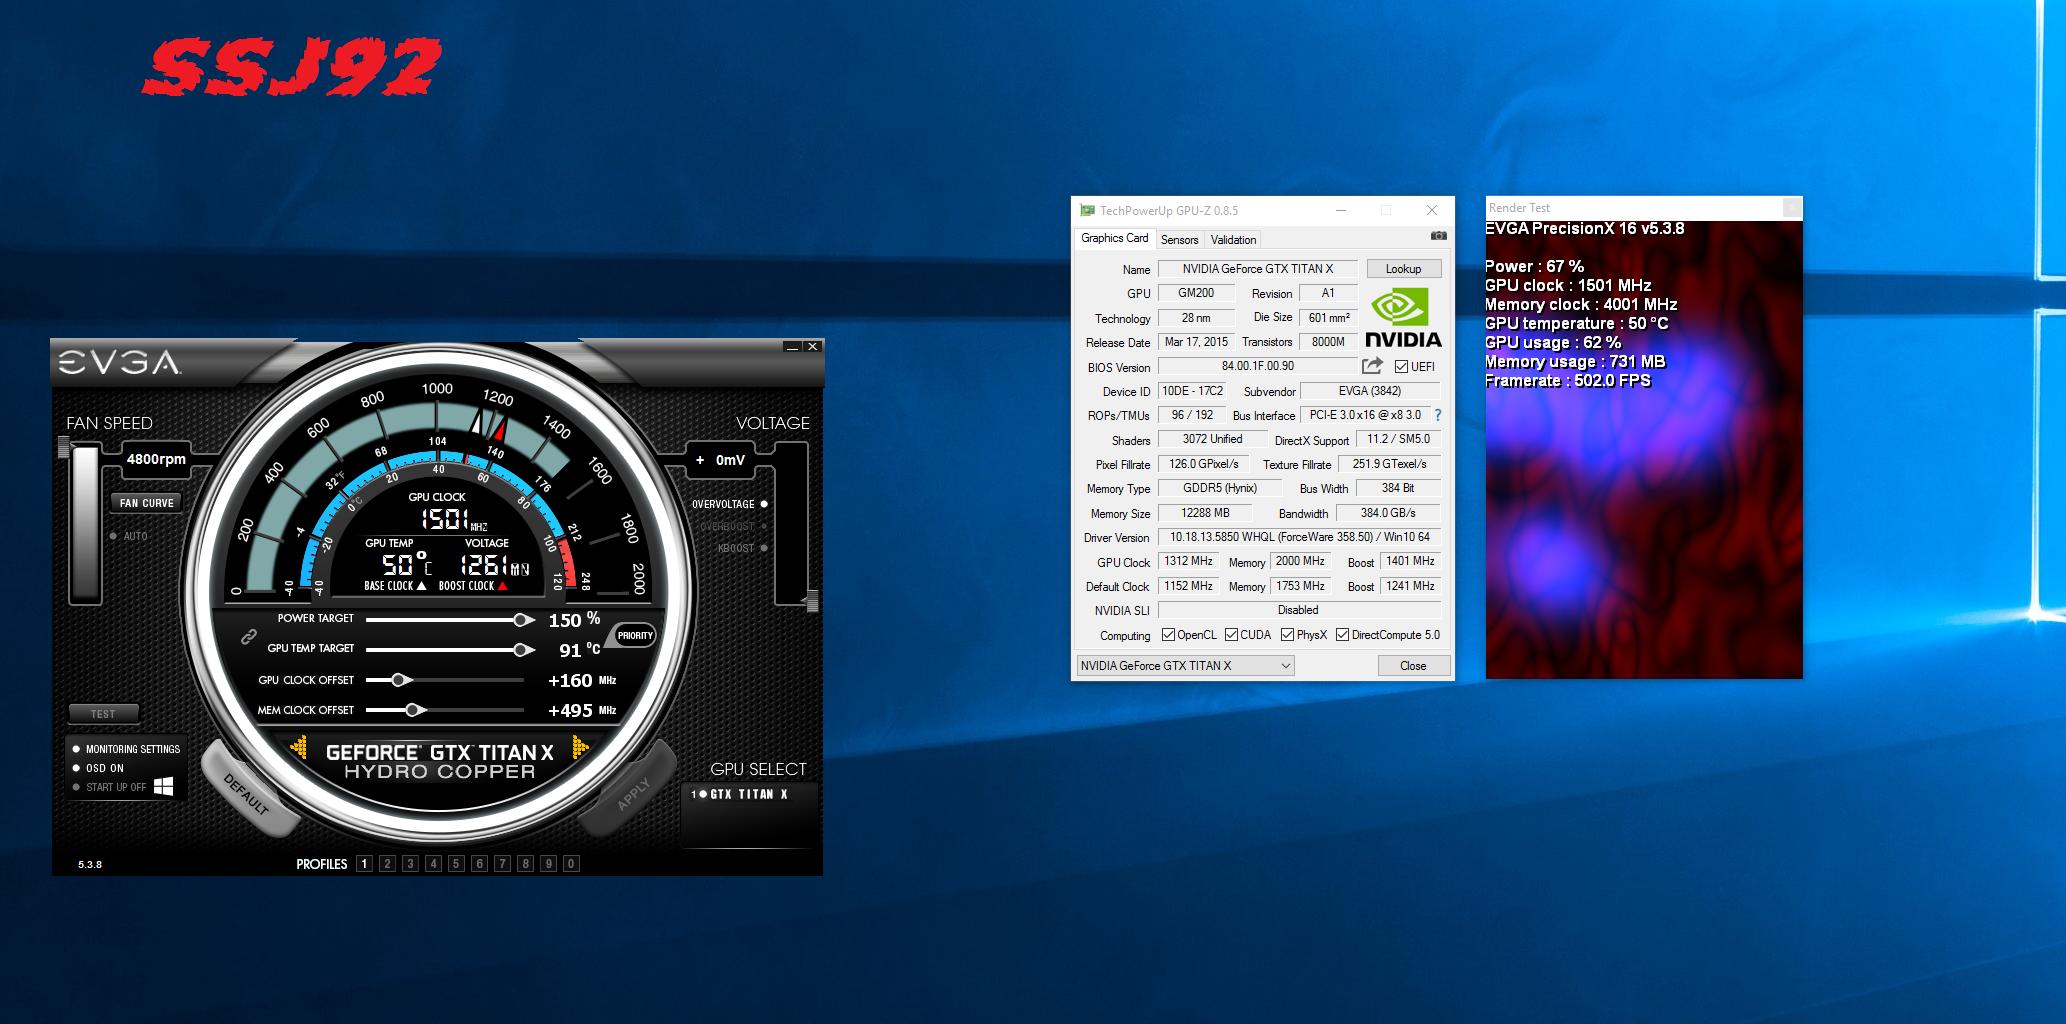Click the TEST button
2066x1024 pixels.
[x=103, y=714]
